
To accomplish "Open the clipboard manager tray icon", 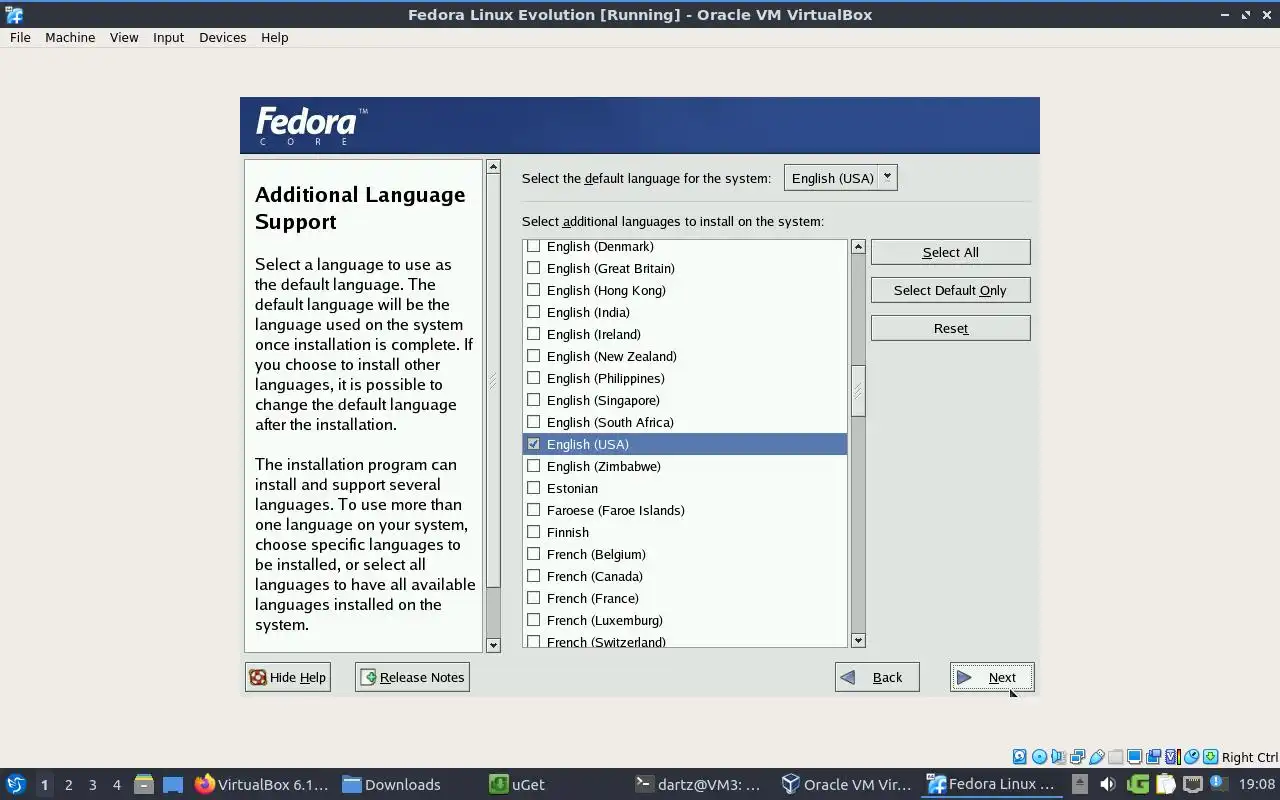I will [x=1166, y=784].
